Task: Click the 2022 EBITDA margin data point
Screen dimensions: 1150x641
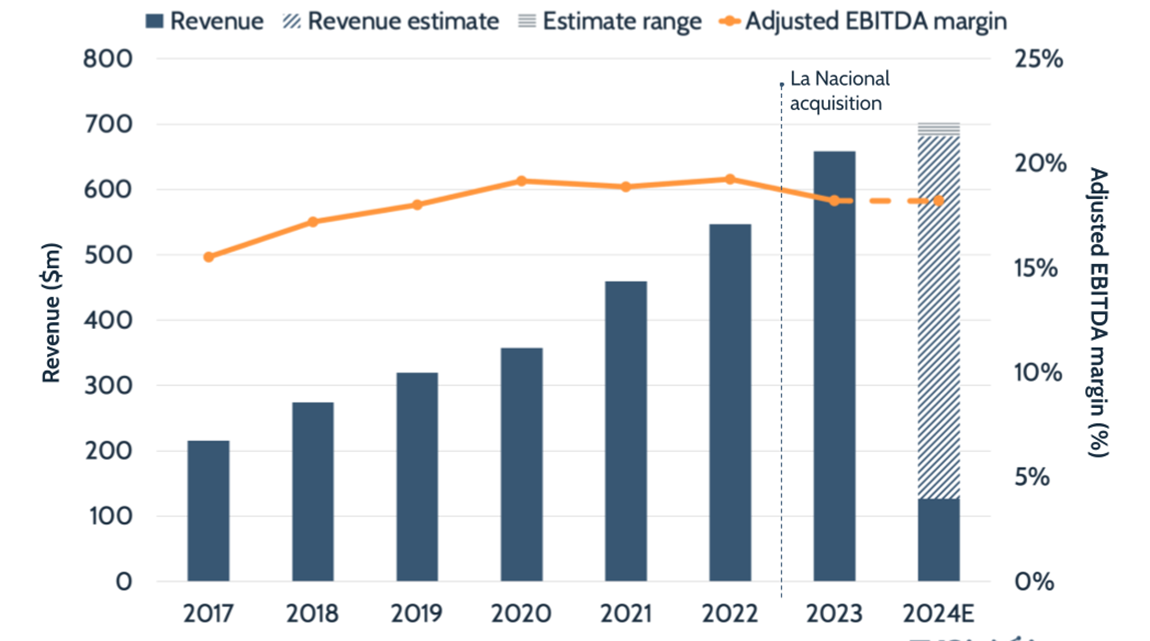Action: tap(730, 179)
